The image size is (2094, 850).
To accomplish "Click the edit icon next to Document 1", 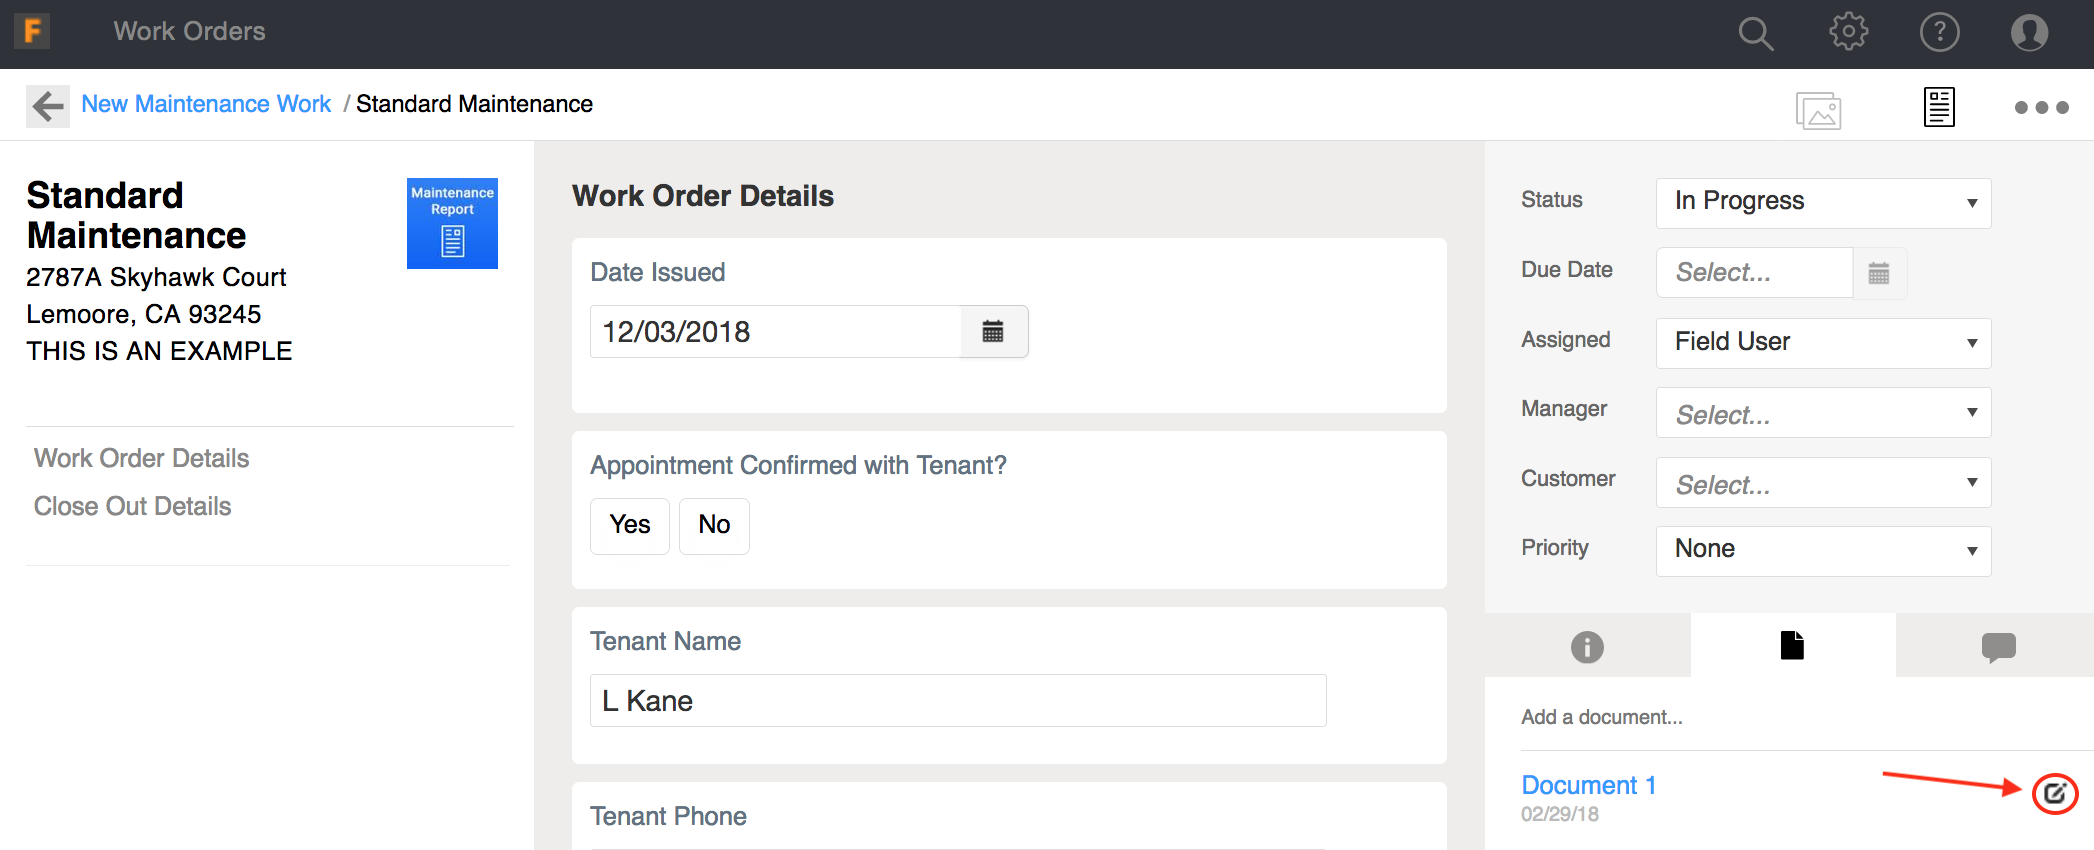I will pos(2055,794).
